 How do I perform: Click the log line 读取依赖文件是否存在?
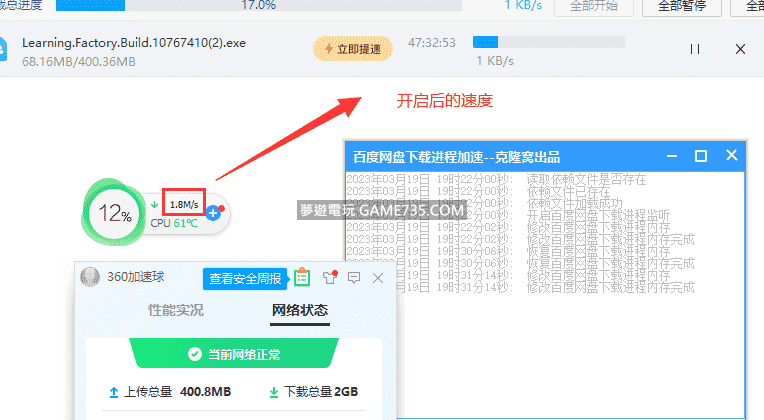pyautogui.click(x=497, y=179)
